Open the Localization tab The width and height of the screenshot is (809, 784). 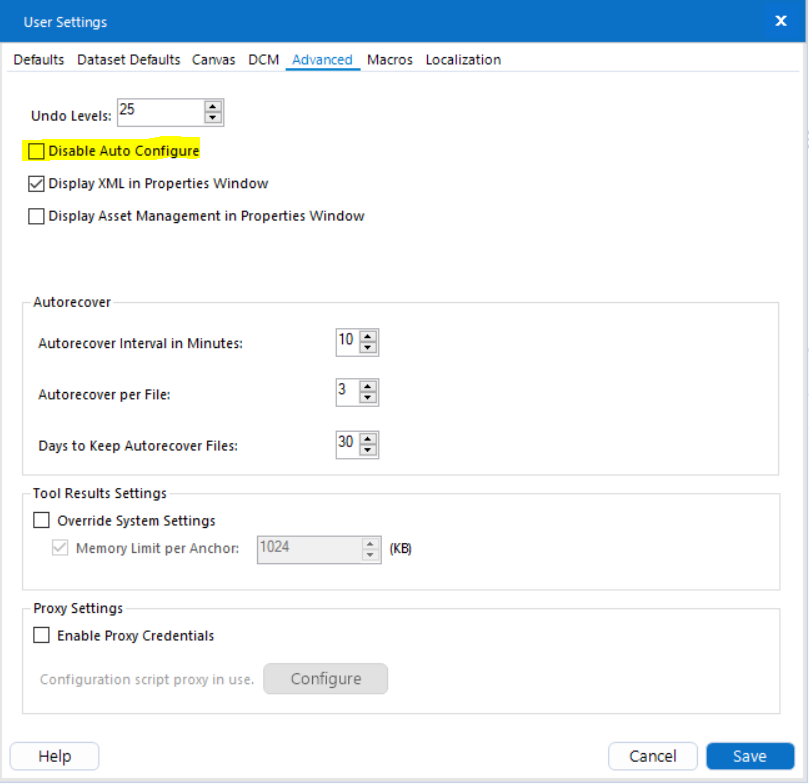(463, 60)
